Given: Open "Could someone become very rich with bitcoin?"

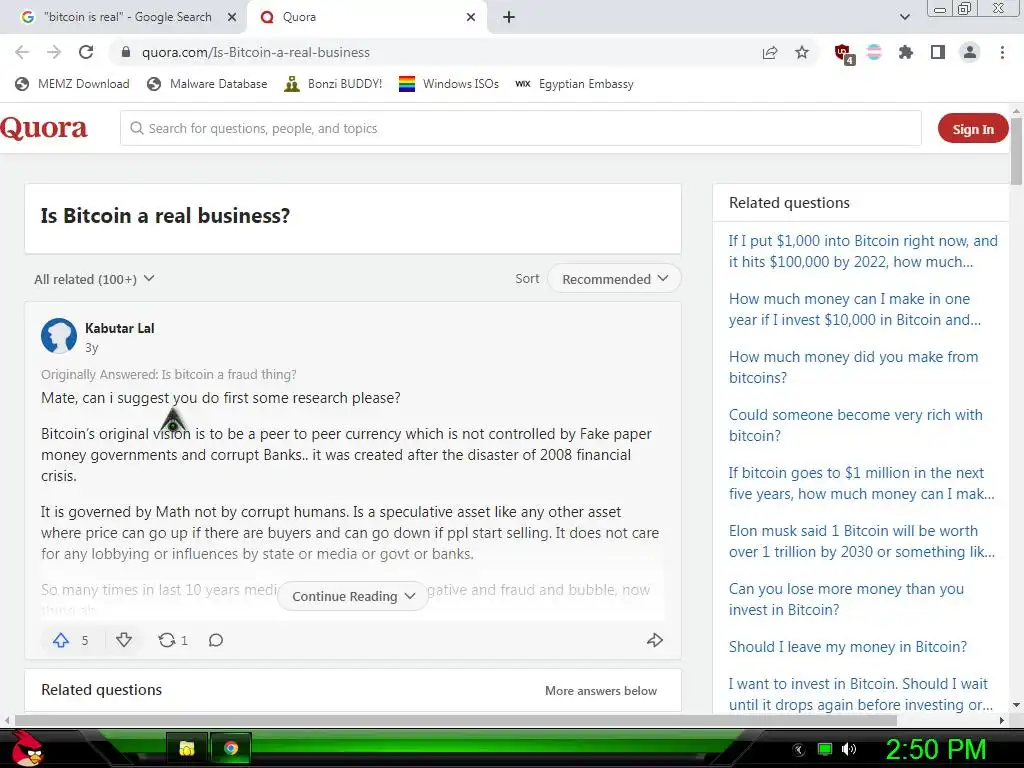Looking at the screenshot, I should coord(856,425).
